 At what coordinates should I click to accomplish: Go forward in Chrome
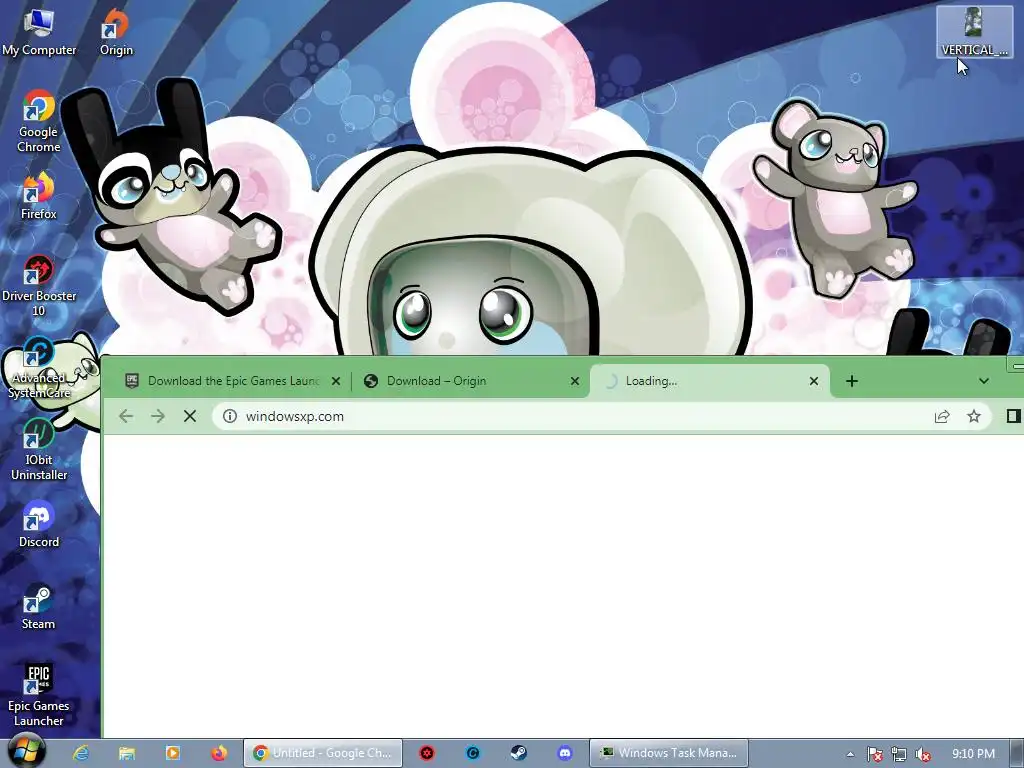[x=157, y=416]
